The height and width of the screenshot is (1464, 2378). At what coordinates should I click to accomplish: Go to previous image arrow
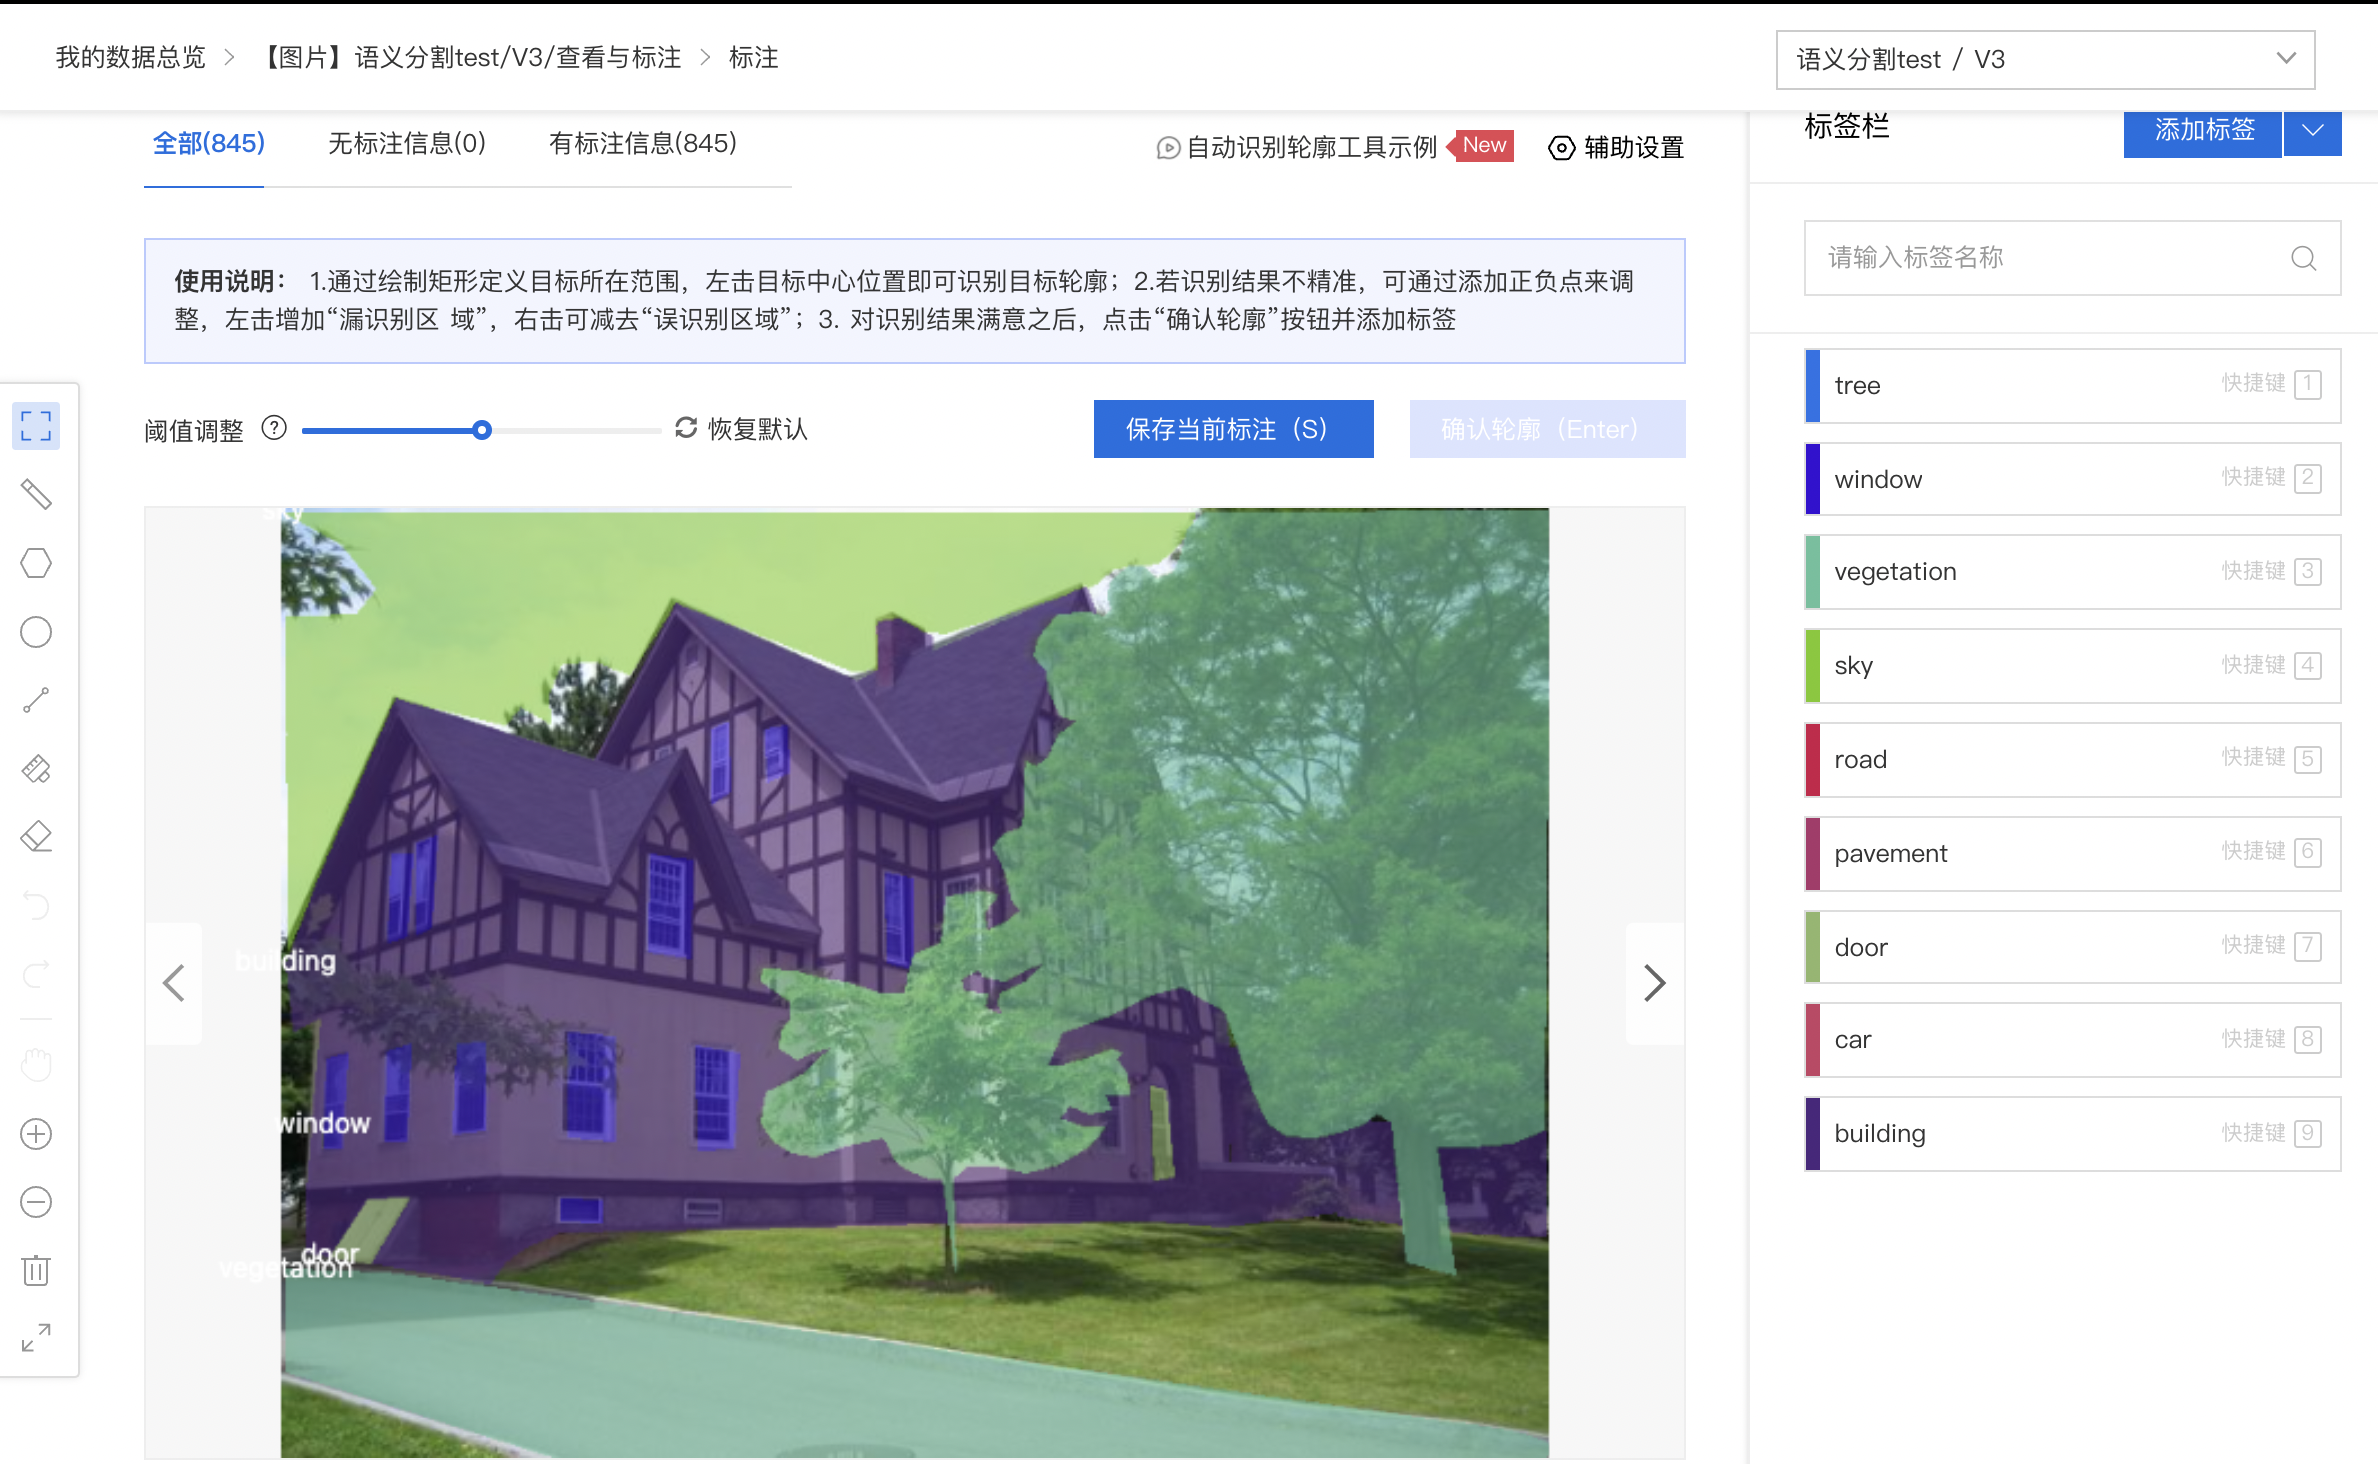174,983
